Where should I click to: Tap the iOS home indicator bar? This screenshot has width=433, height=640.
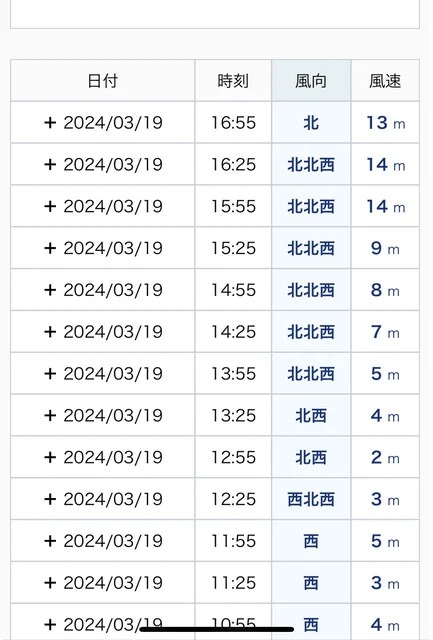click(x=217, y=629)
